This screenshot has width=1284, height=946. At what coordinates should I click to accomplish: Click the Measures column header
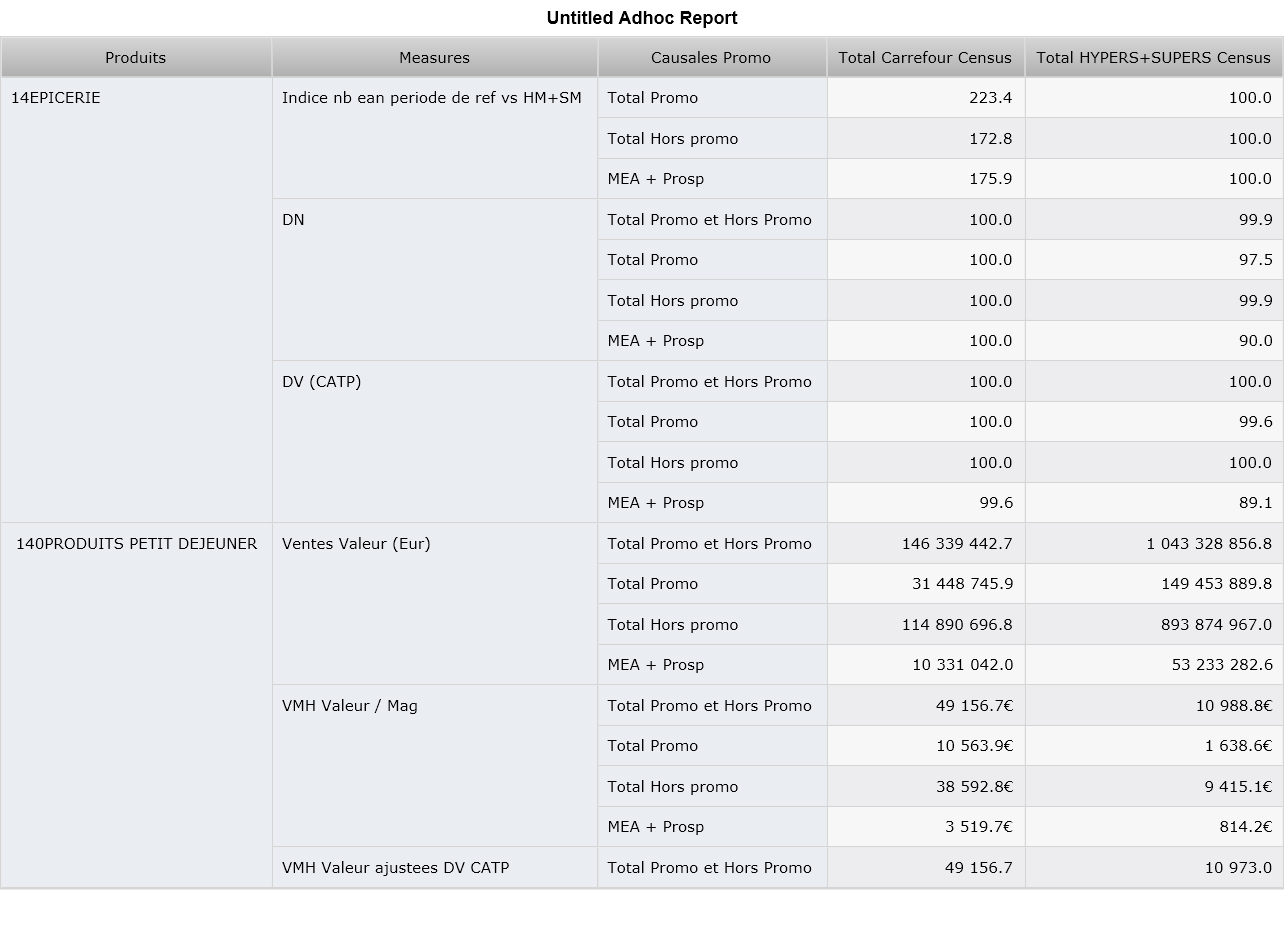(434, 57)
